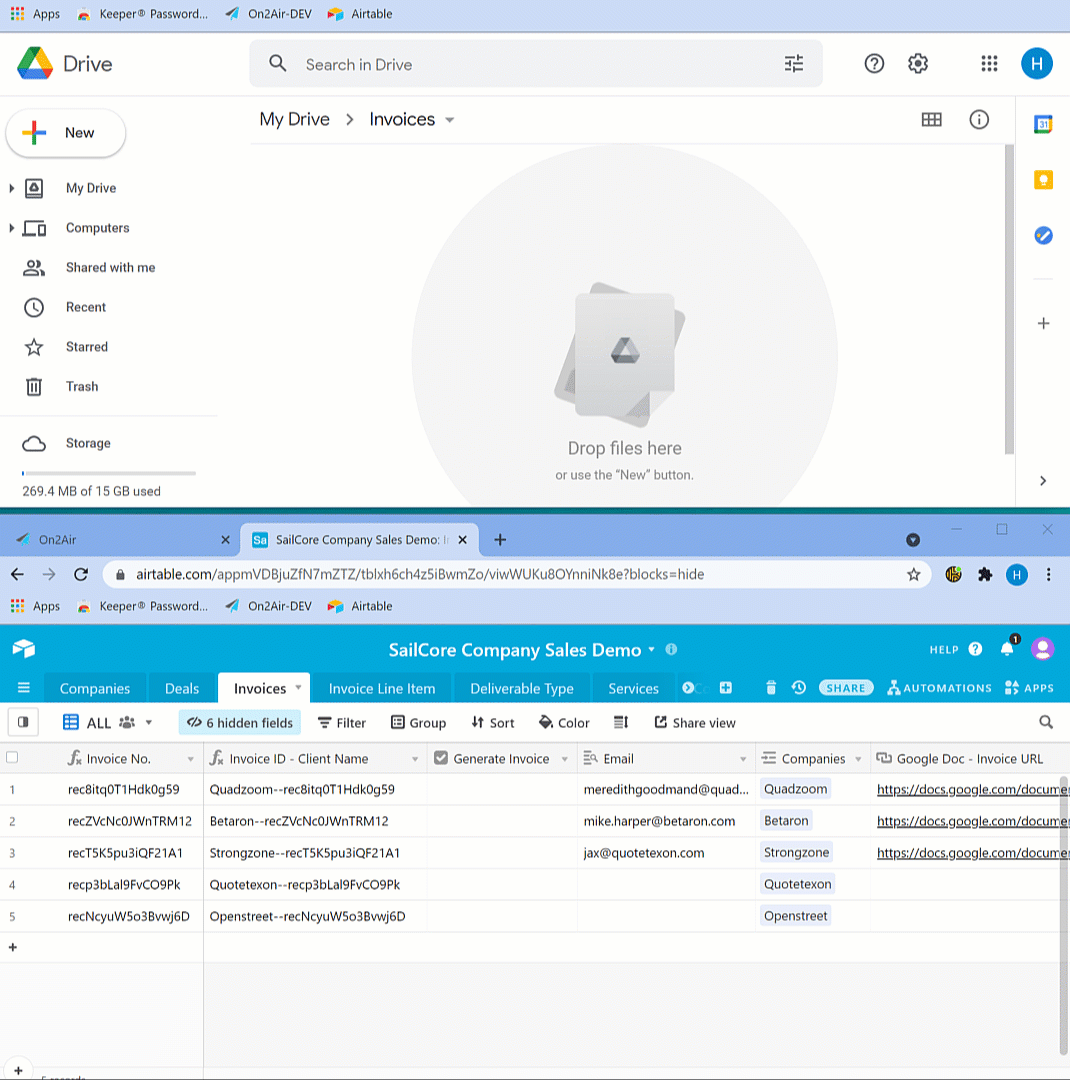This screenshot has width=1070, height=1080.
Task: Open the Google Doc link for Betaron's invoice
Action: 970,821
